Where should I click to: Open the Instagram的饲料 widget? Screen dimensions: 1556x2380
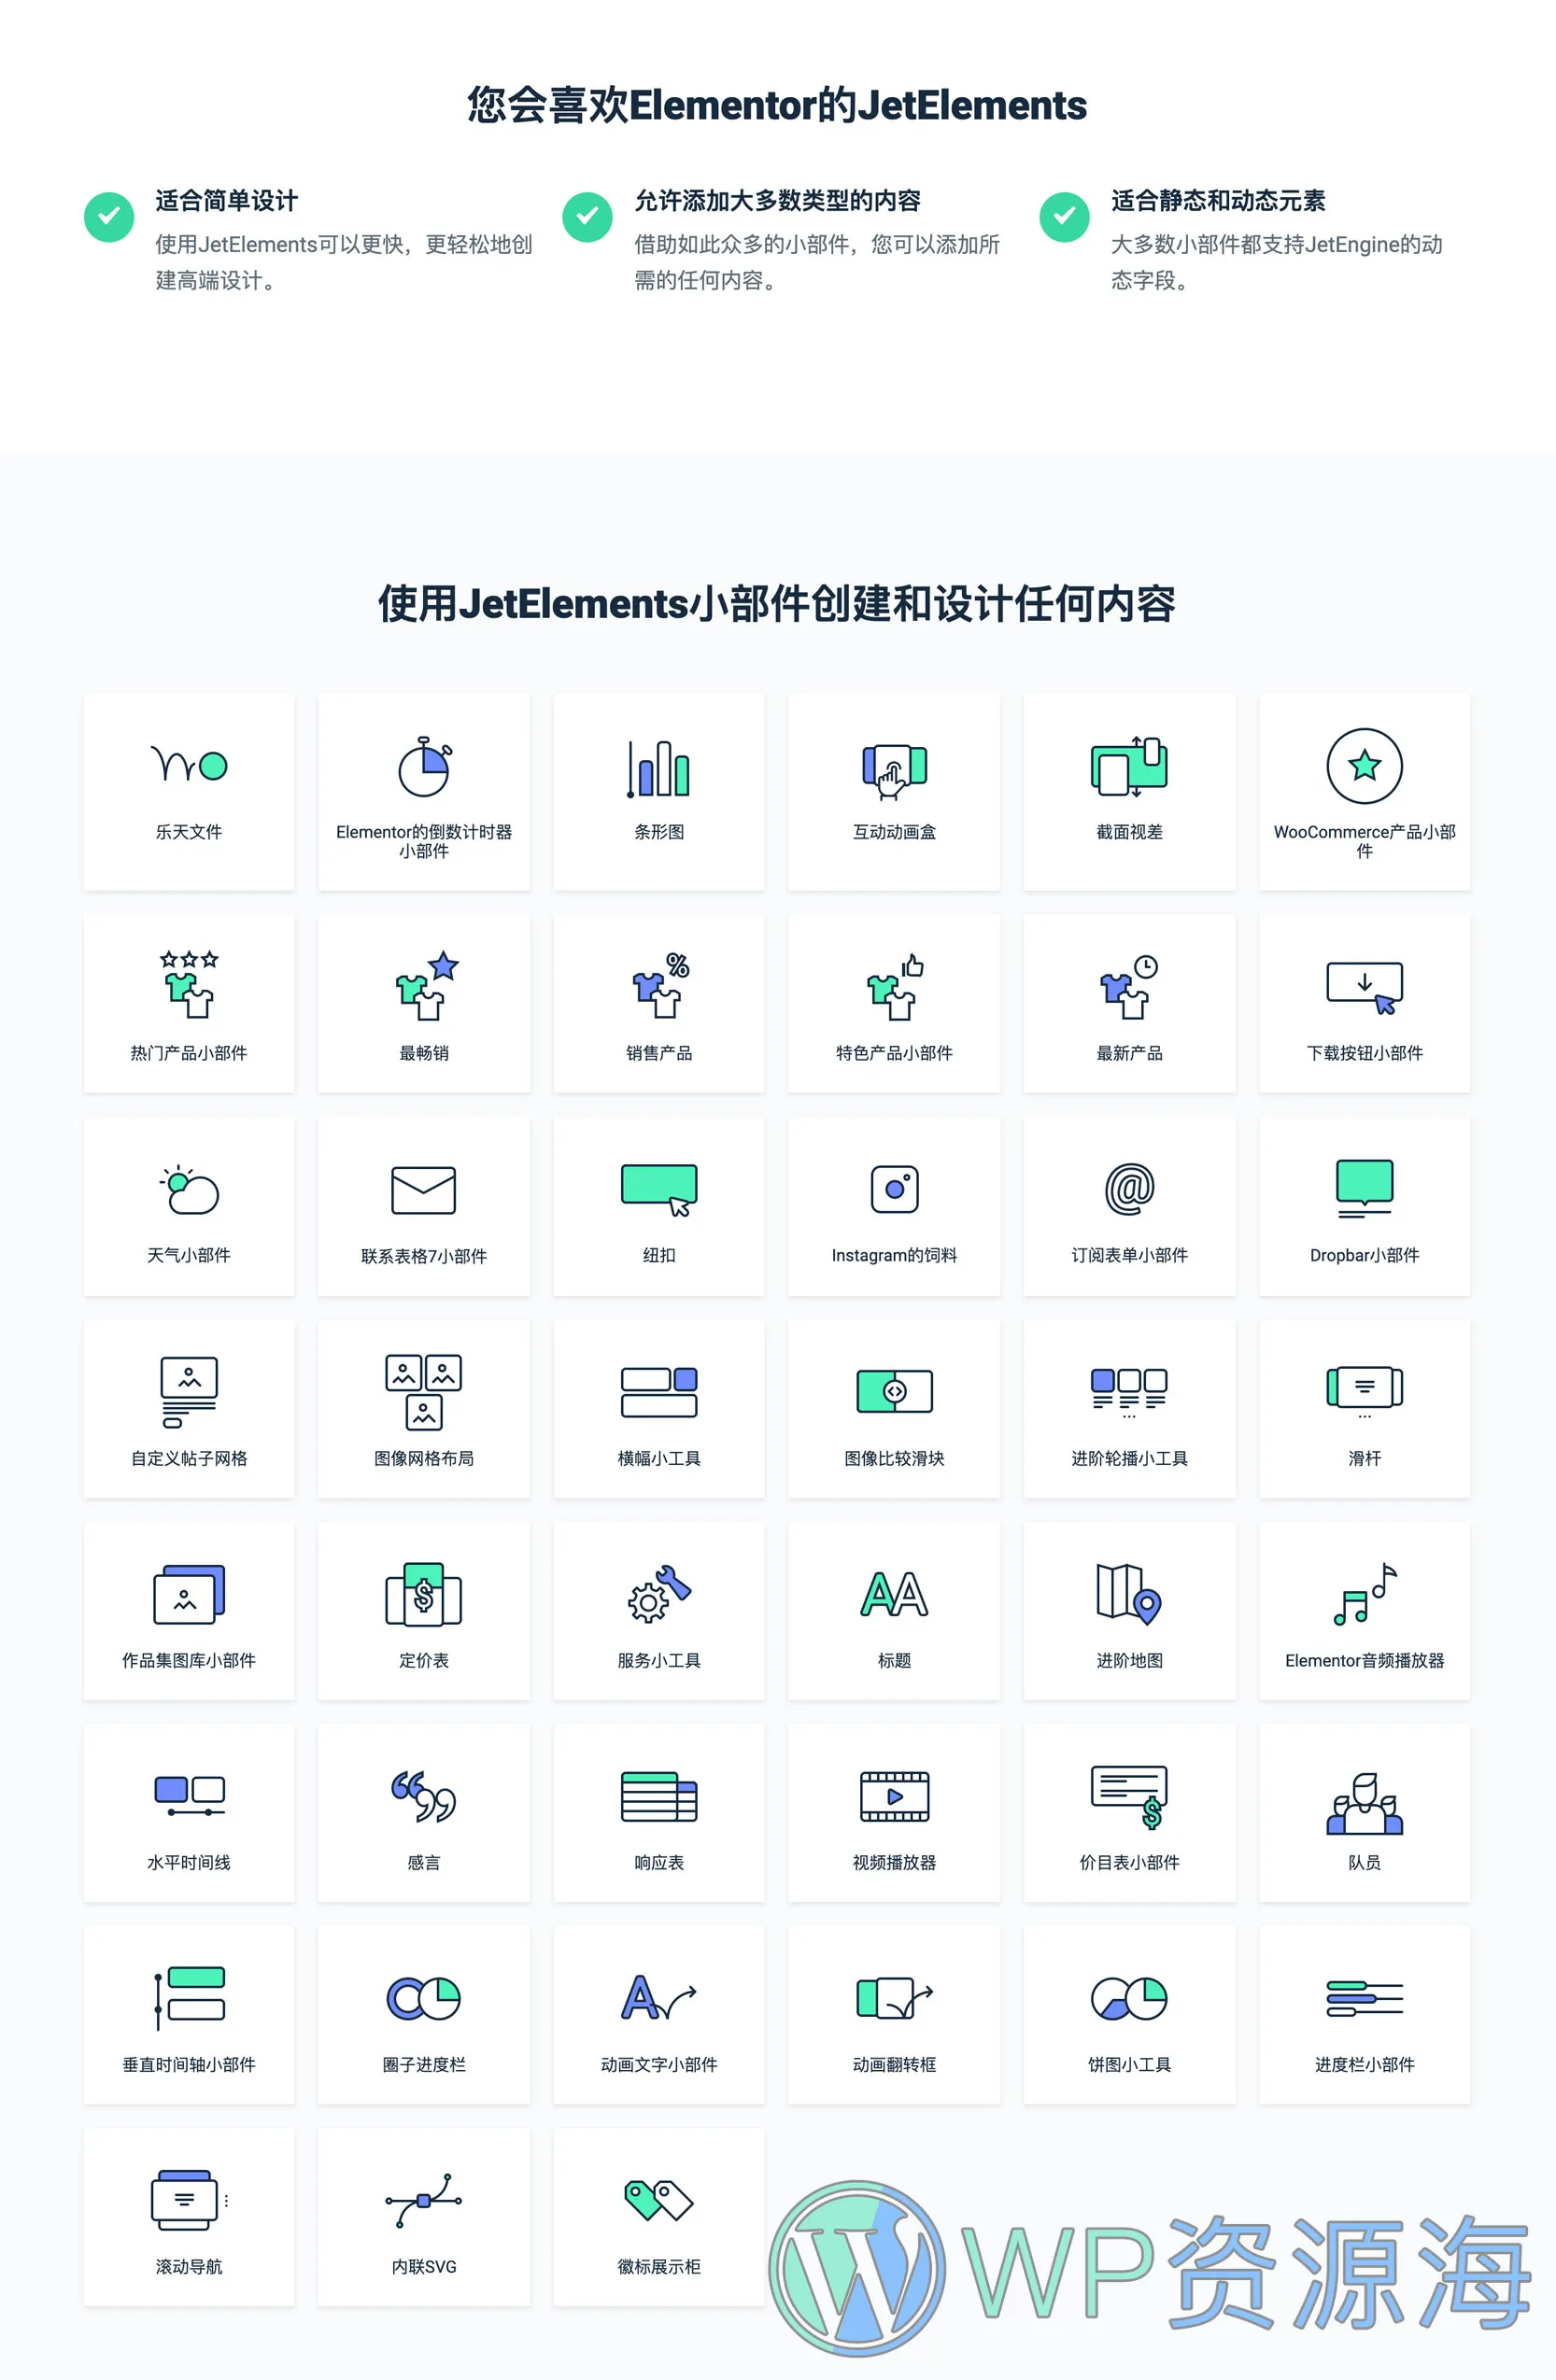pos(894,1205)
